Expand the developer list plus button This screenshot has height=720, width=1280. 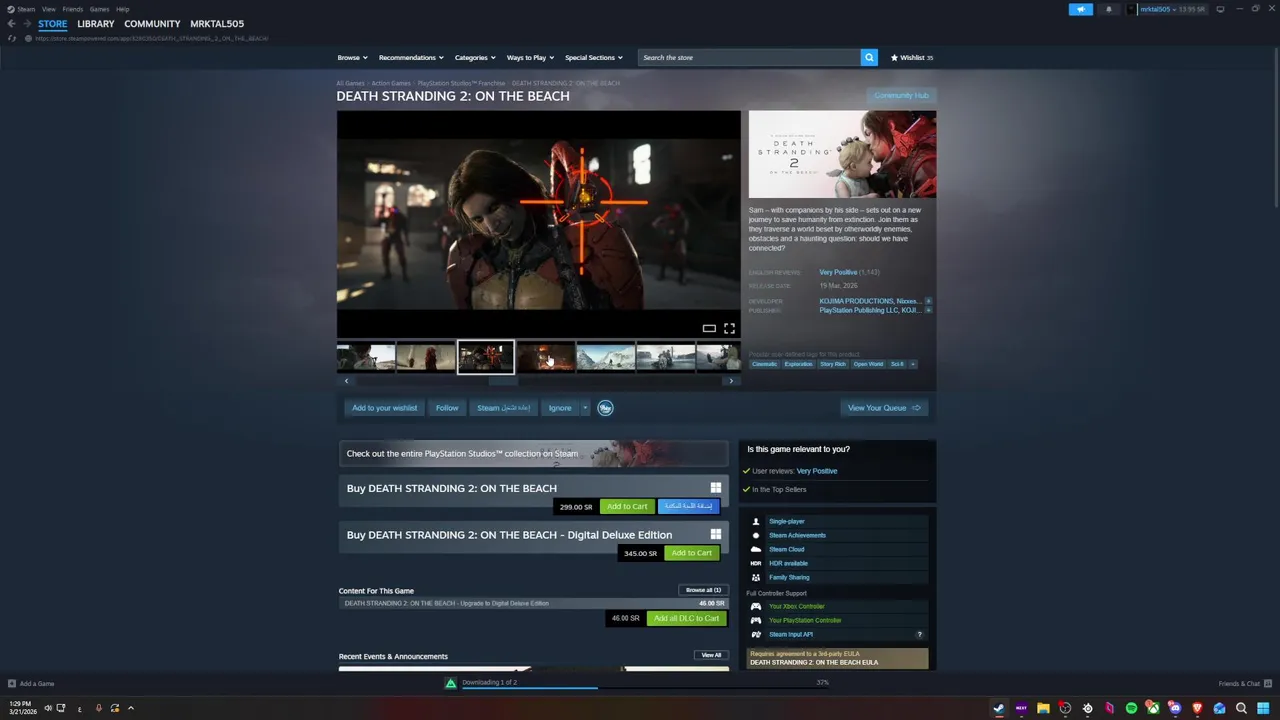(928, 301)
